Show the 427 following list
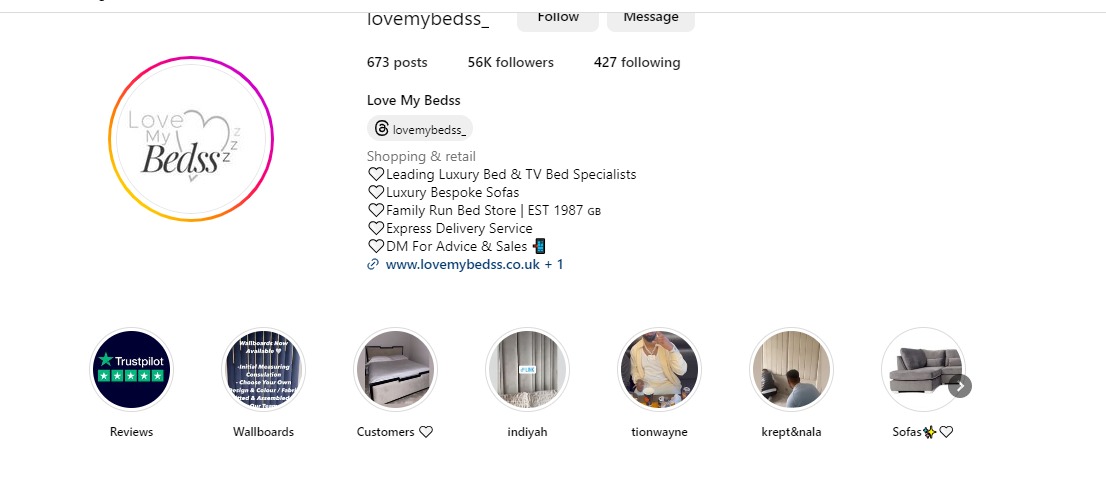This screenshot has width=1106, height=490. click(x=636, y=62)
